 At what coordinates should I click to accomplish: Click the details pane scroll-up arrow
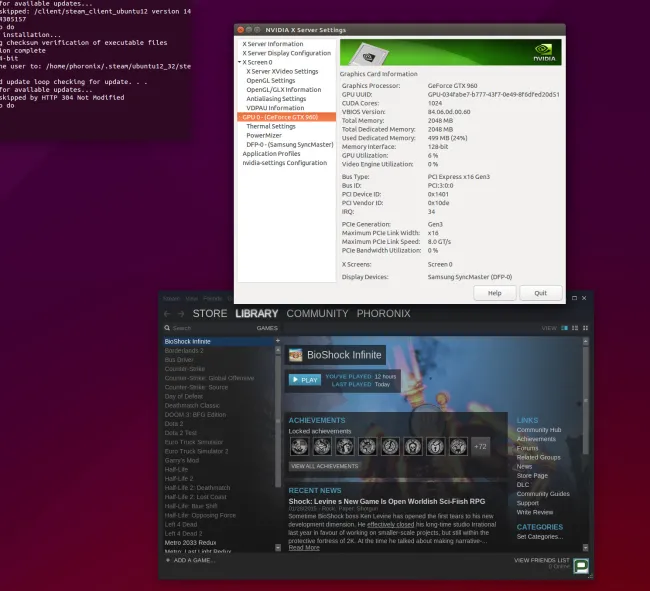point(585,342)
